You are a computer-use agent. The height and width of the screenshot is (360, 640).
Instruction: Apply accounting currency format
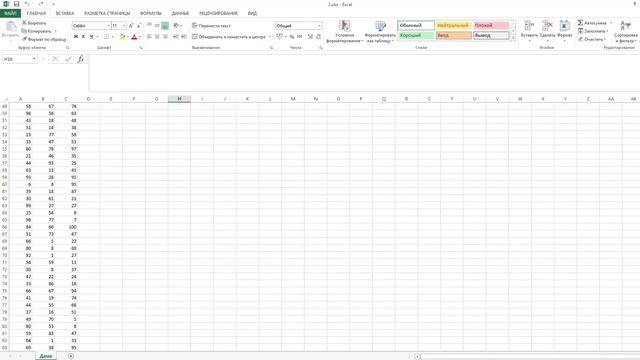tap(280, 37)
